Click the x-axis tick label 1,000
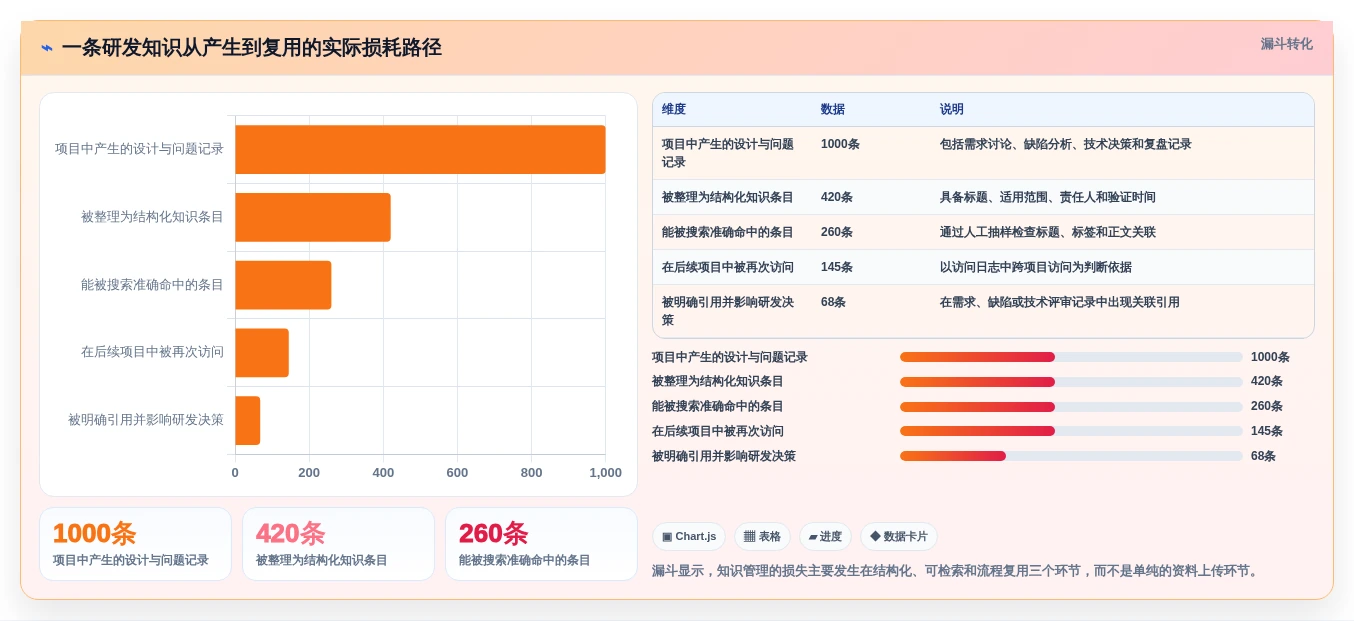 point(605,473)
